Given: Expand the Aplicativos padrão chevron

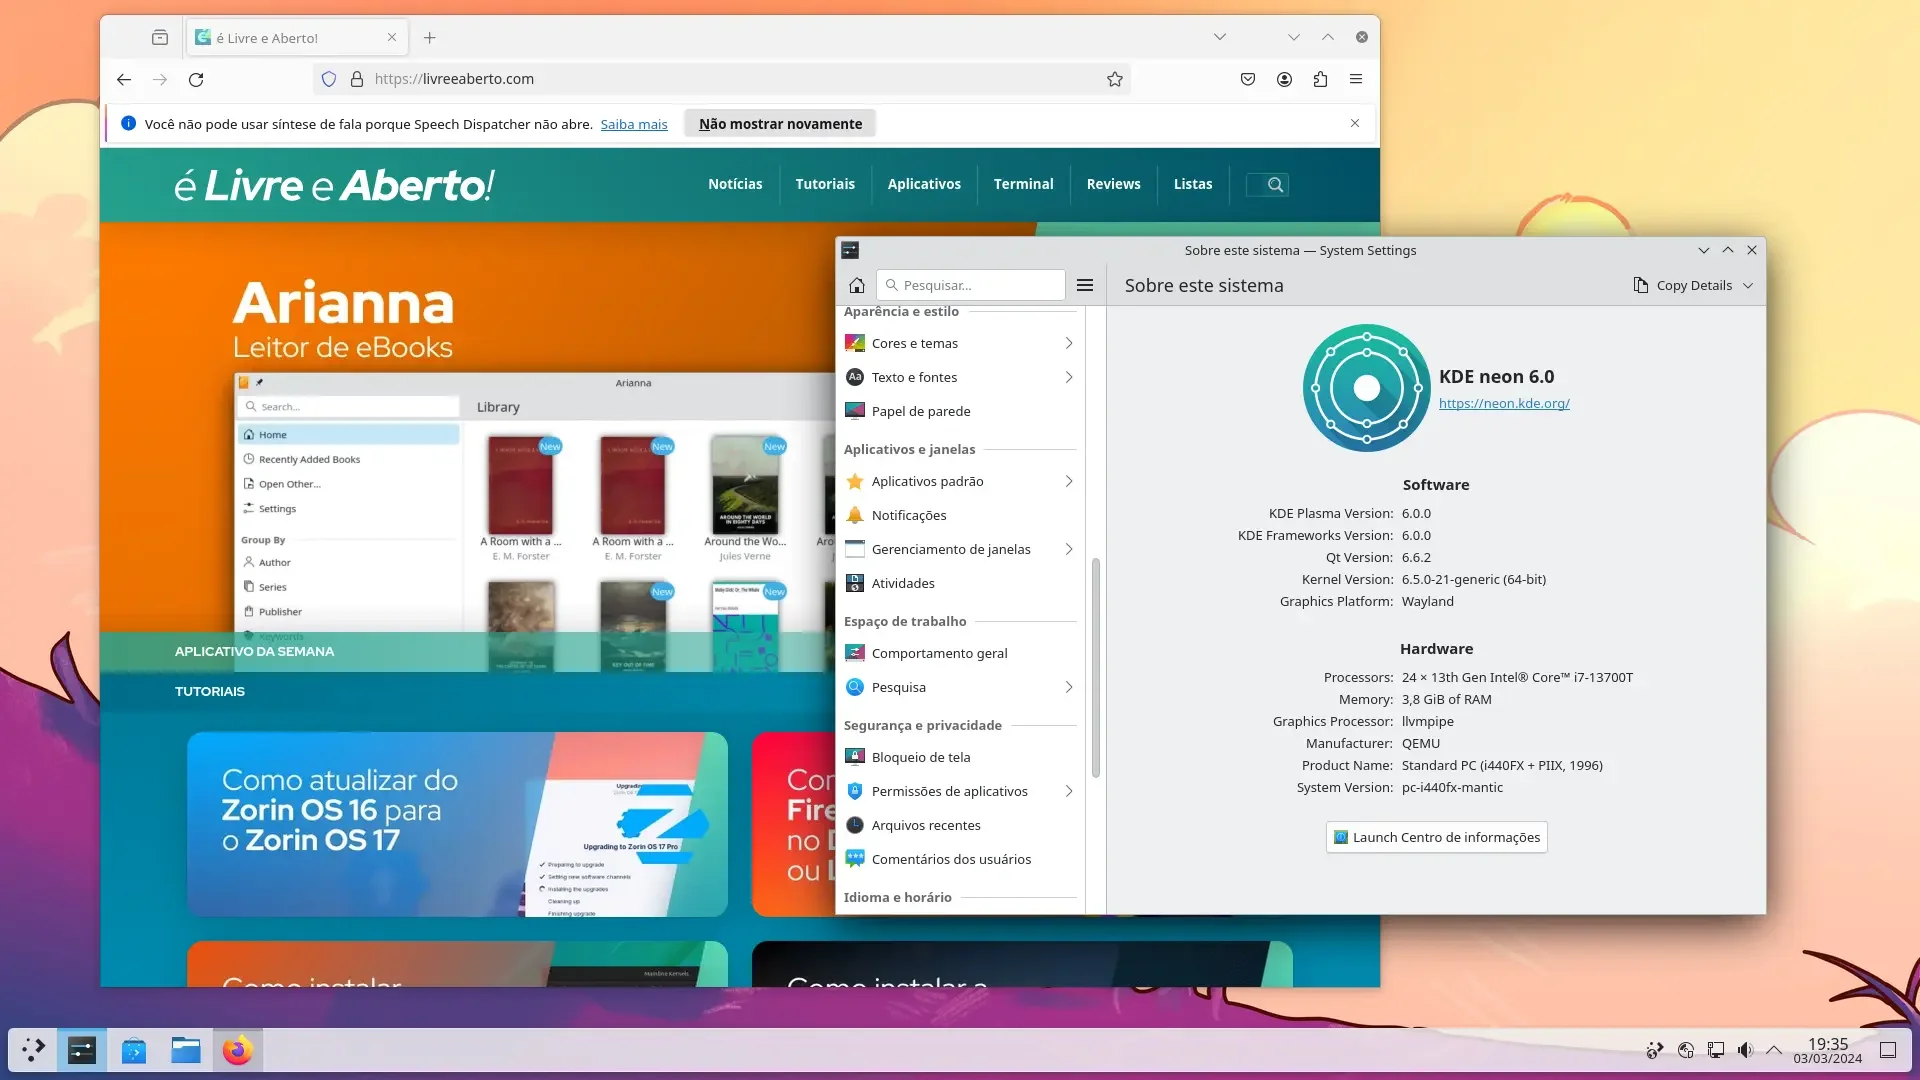Looking at the screenshot, I should click(x=1068, y=481).
